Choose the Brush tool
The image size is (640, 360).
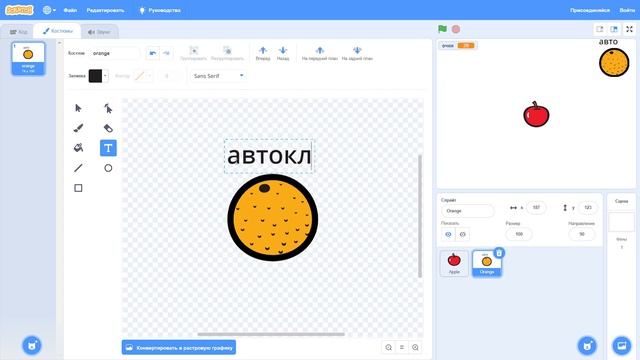tap(78, 128)
